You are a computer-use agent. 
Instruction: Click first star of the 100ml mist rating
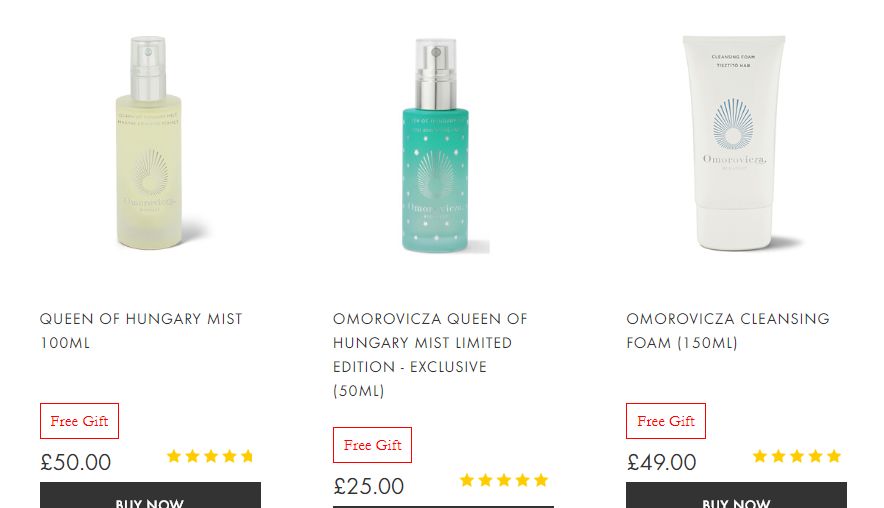pos(174,456)
